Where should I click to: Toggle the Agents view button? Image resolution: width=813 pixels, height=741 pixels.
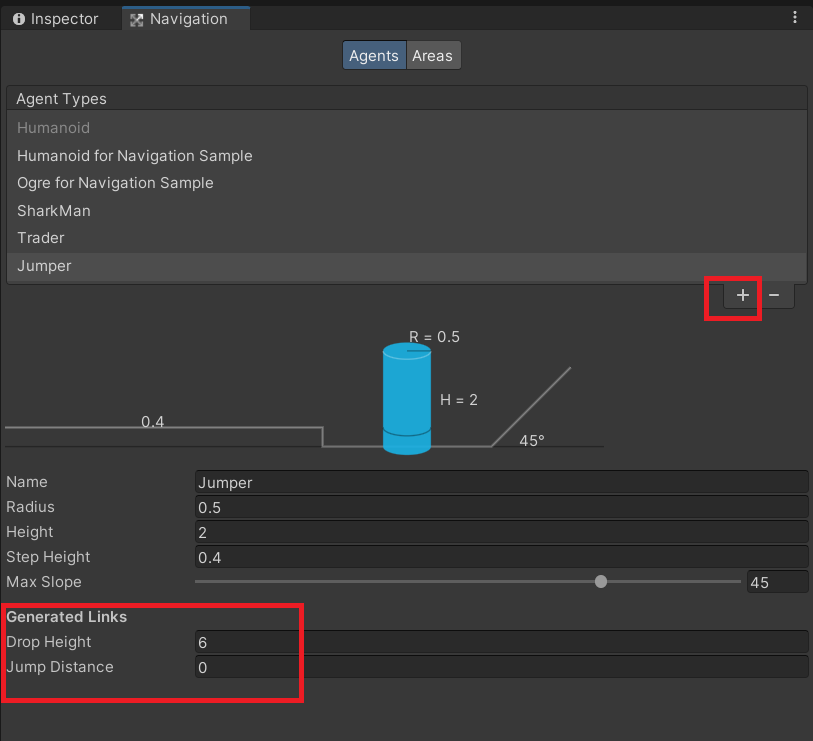[374, 56]
